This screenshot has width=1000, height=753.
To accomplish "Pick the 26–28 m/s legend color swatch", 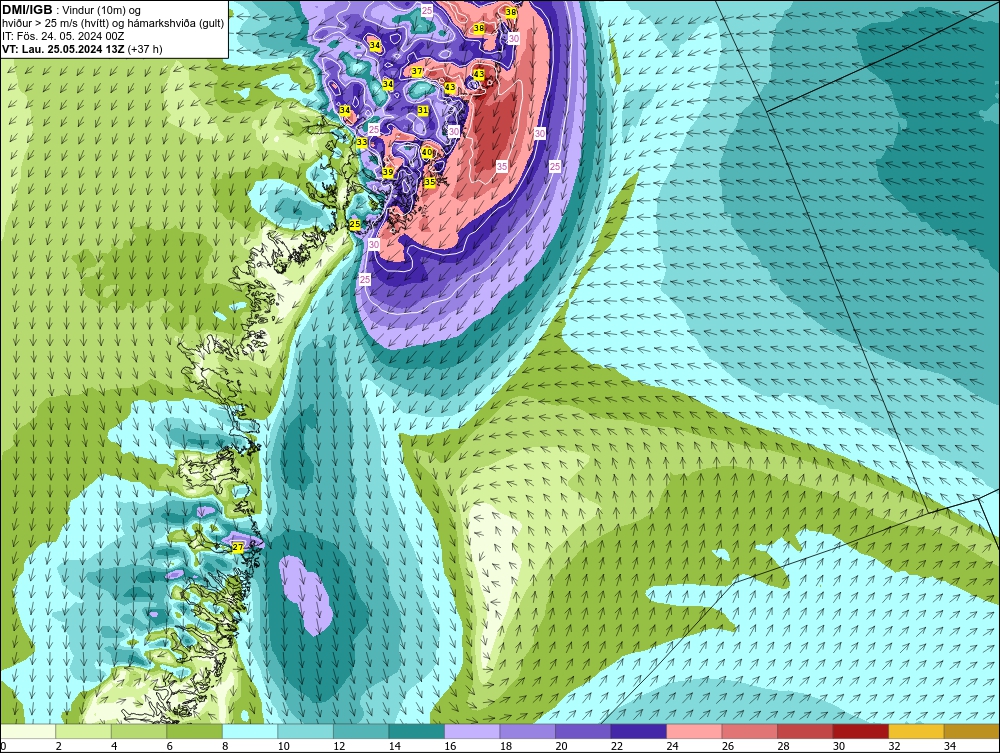I will coord(749,731).
